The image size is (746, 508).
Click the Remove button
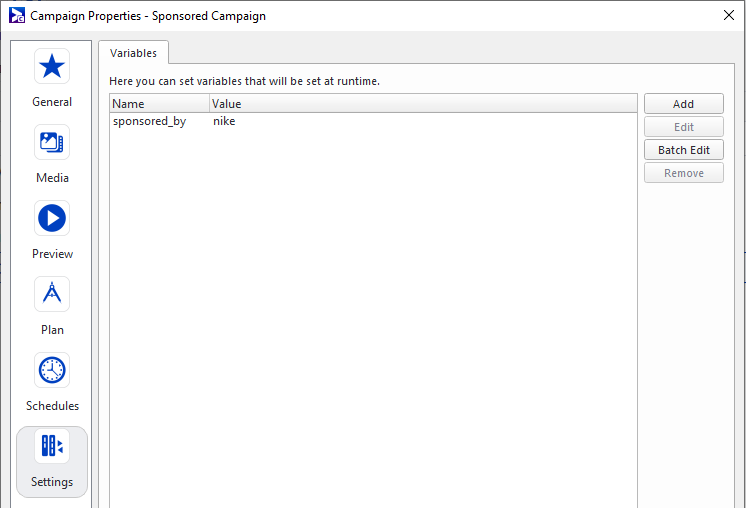pos(684,173)
